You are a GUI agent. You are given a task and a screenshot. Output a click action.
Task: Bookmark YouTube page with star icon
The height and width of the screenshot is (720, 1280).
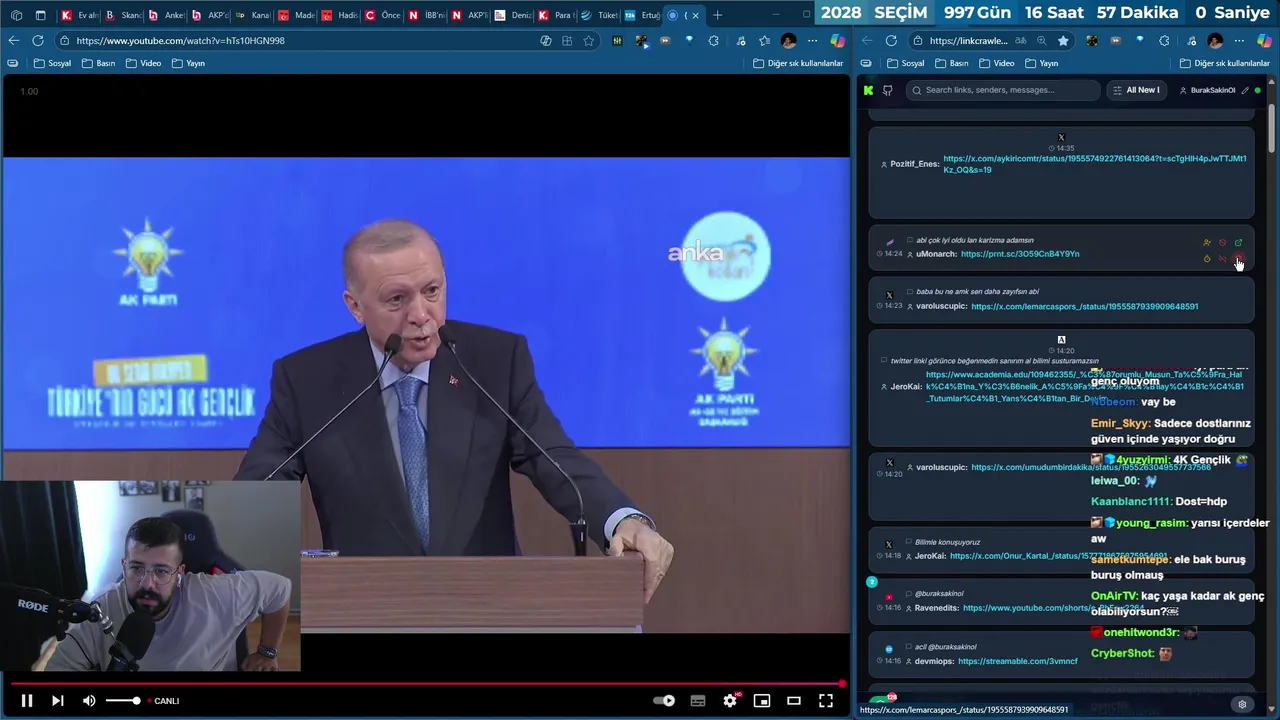(589, 41)
